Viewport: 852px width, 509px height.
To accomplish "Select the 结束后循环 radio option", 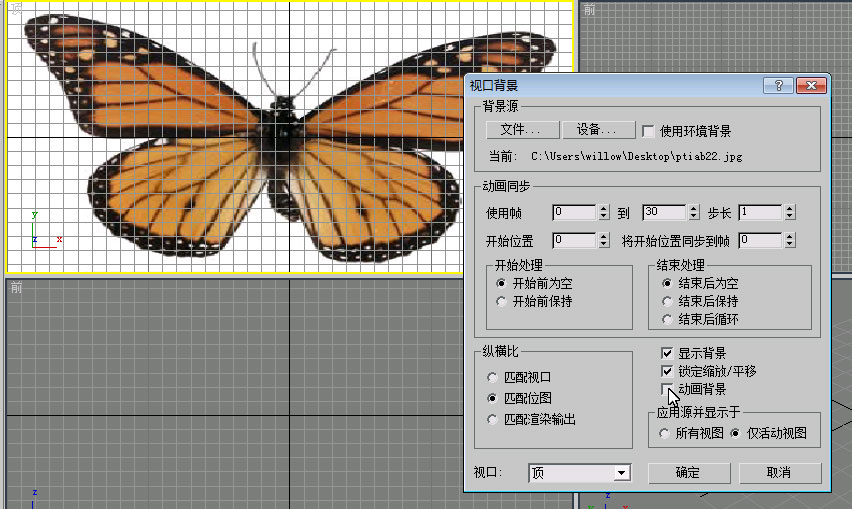I will (667, 320).
